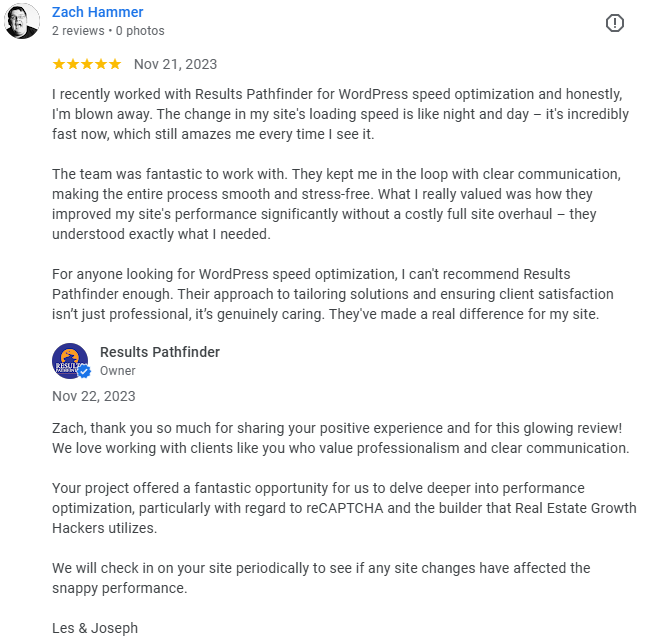Click the Results Pathfinder owner name

(160, 352)
